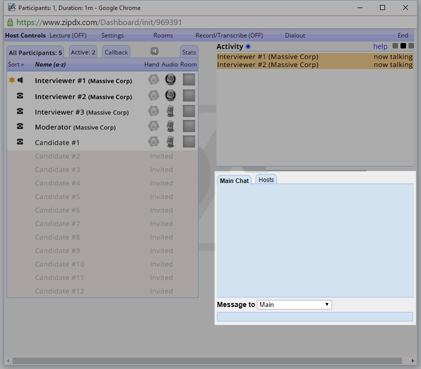Open the Settings menu
Viewport: 421px width, 369px height.
(x=112, y=35)
